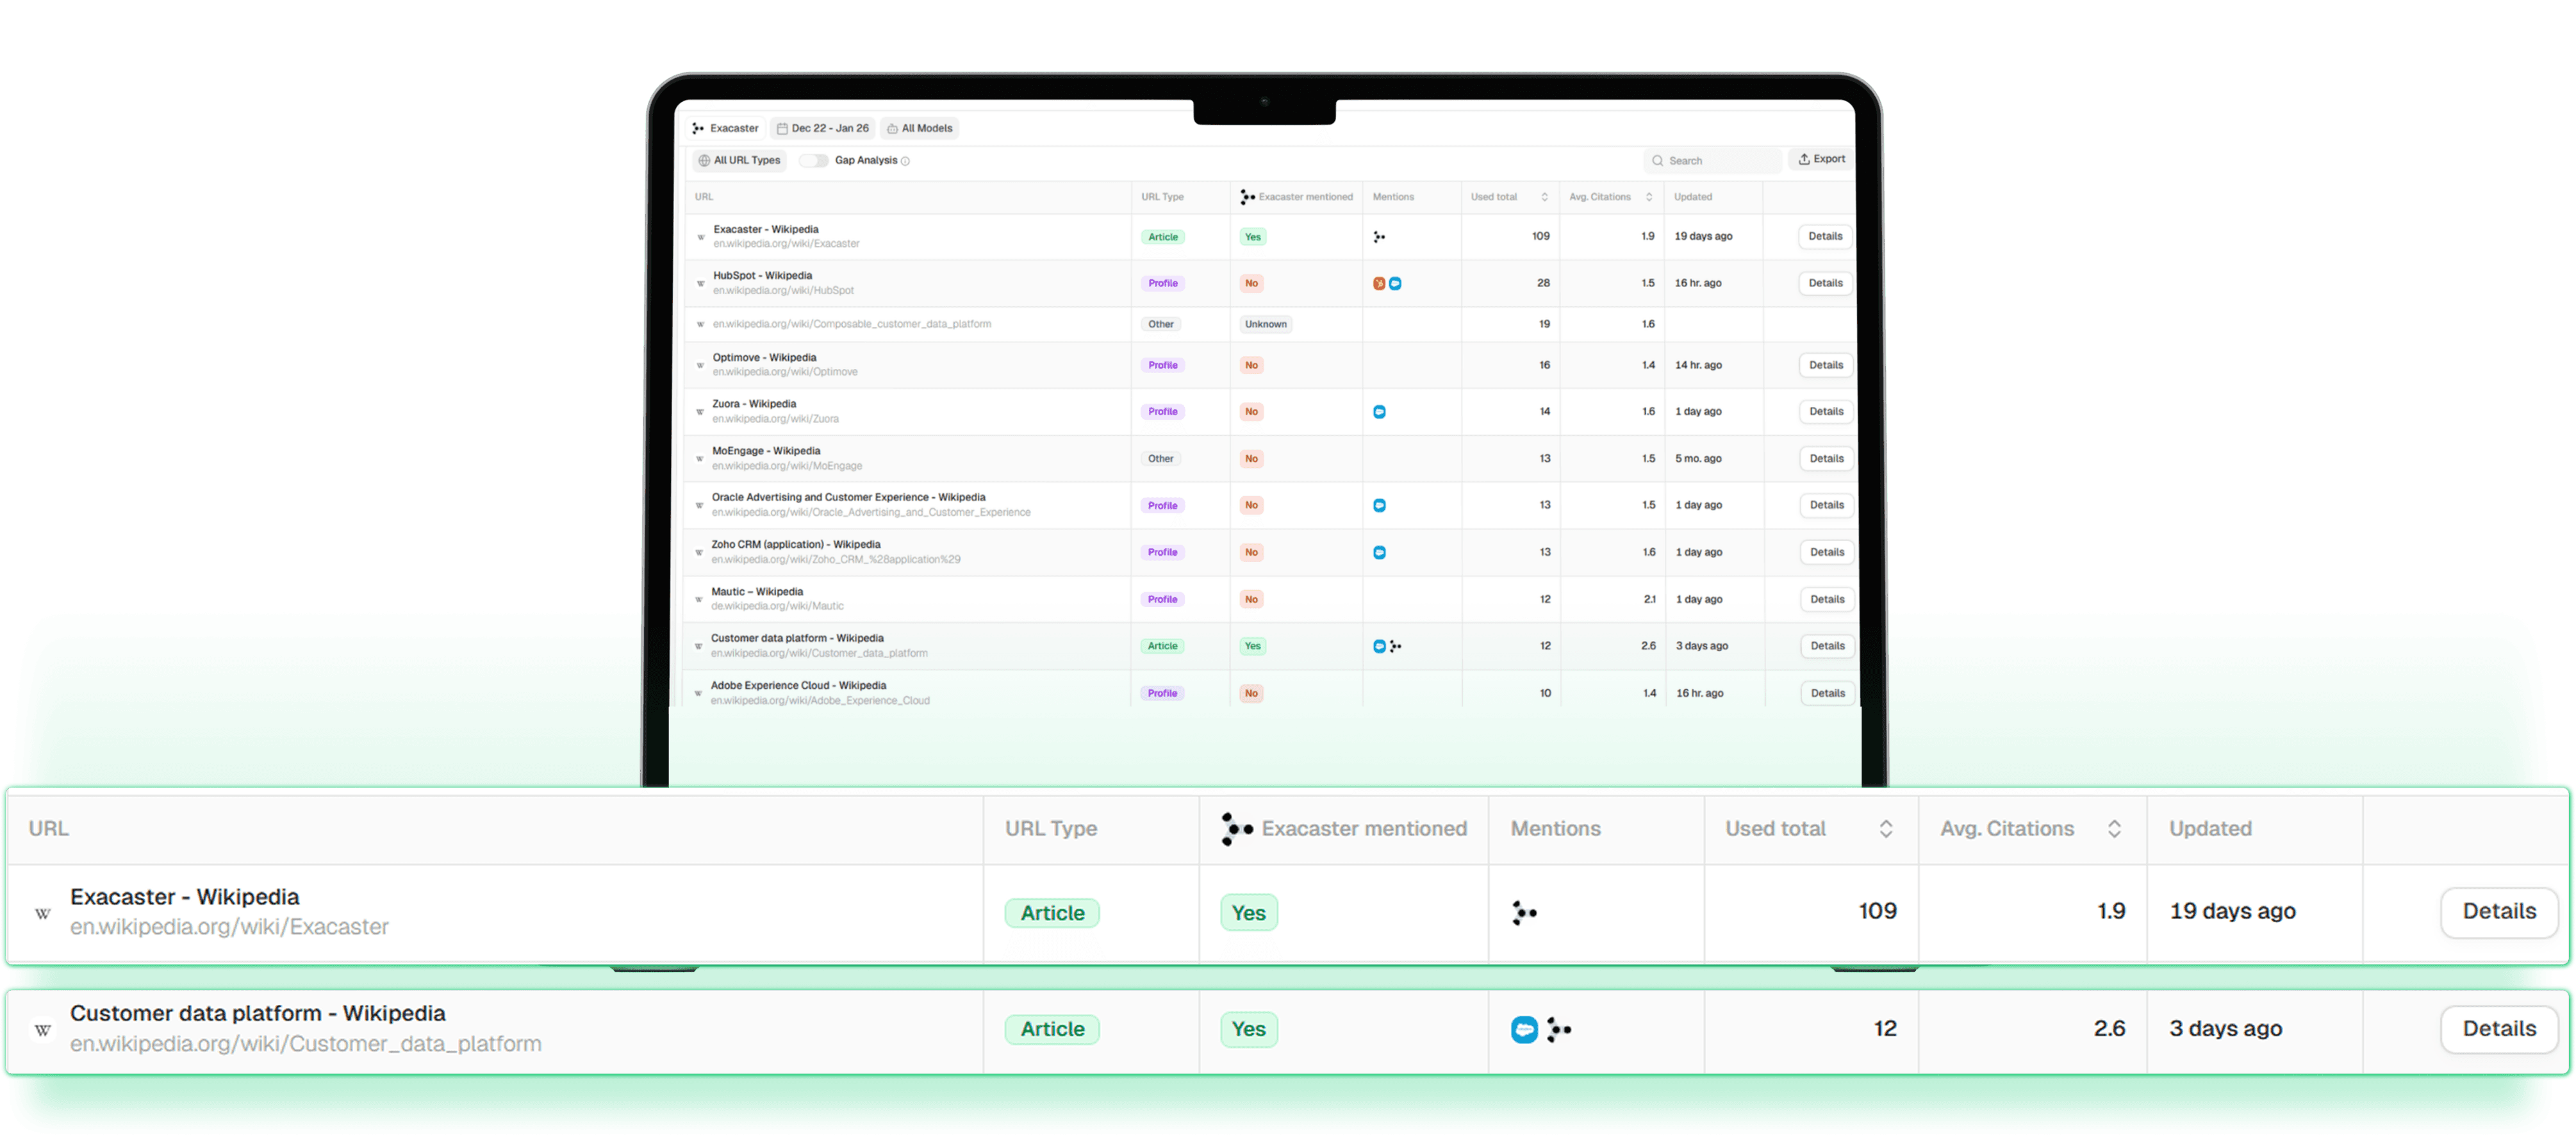Open Details for MoEngage row
This screenshot has width=2576, height=1142.
click(1827, 459)
